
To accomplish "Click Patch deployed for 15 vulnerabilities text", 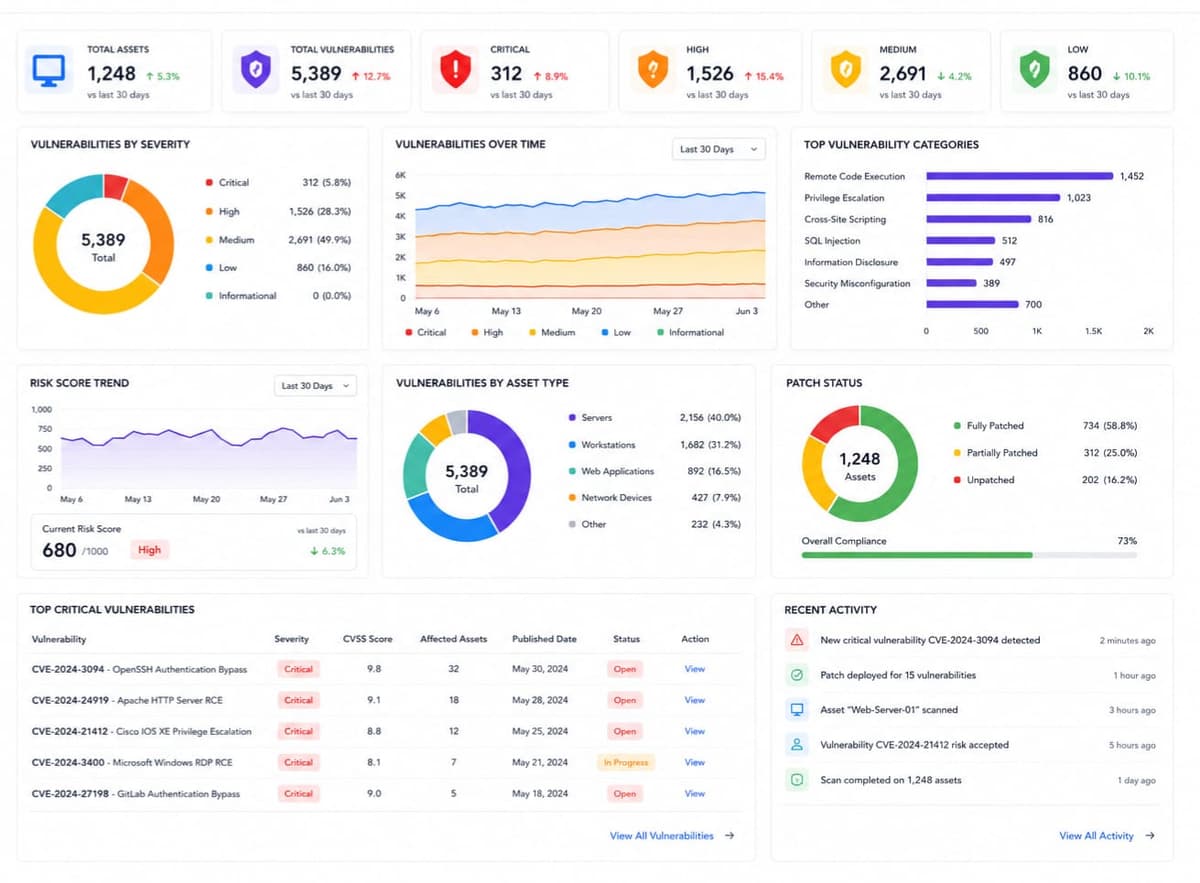I will [898, 675].
